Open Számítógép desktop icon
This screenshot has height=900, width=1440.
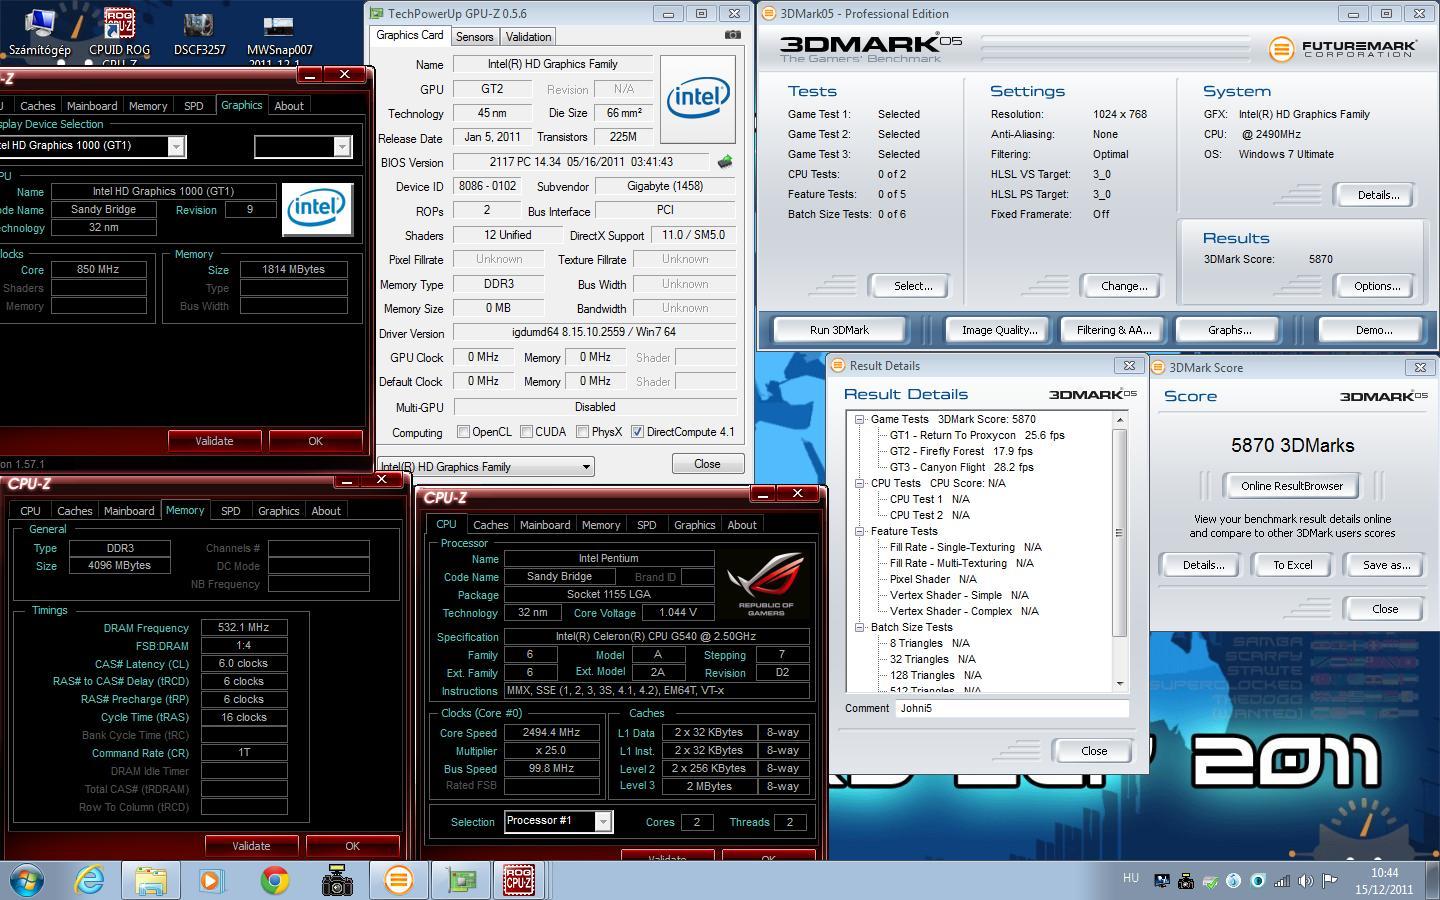click(x=39, y=31)
